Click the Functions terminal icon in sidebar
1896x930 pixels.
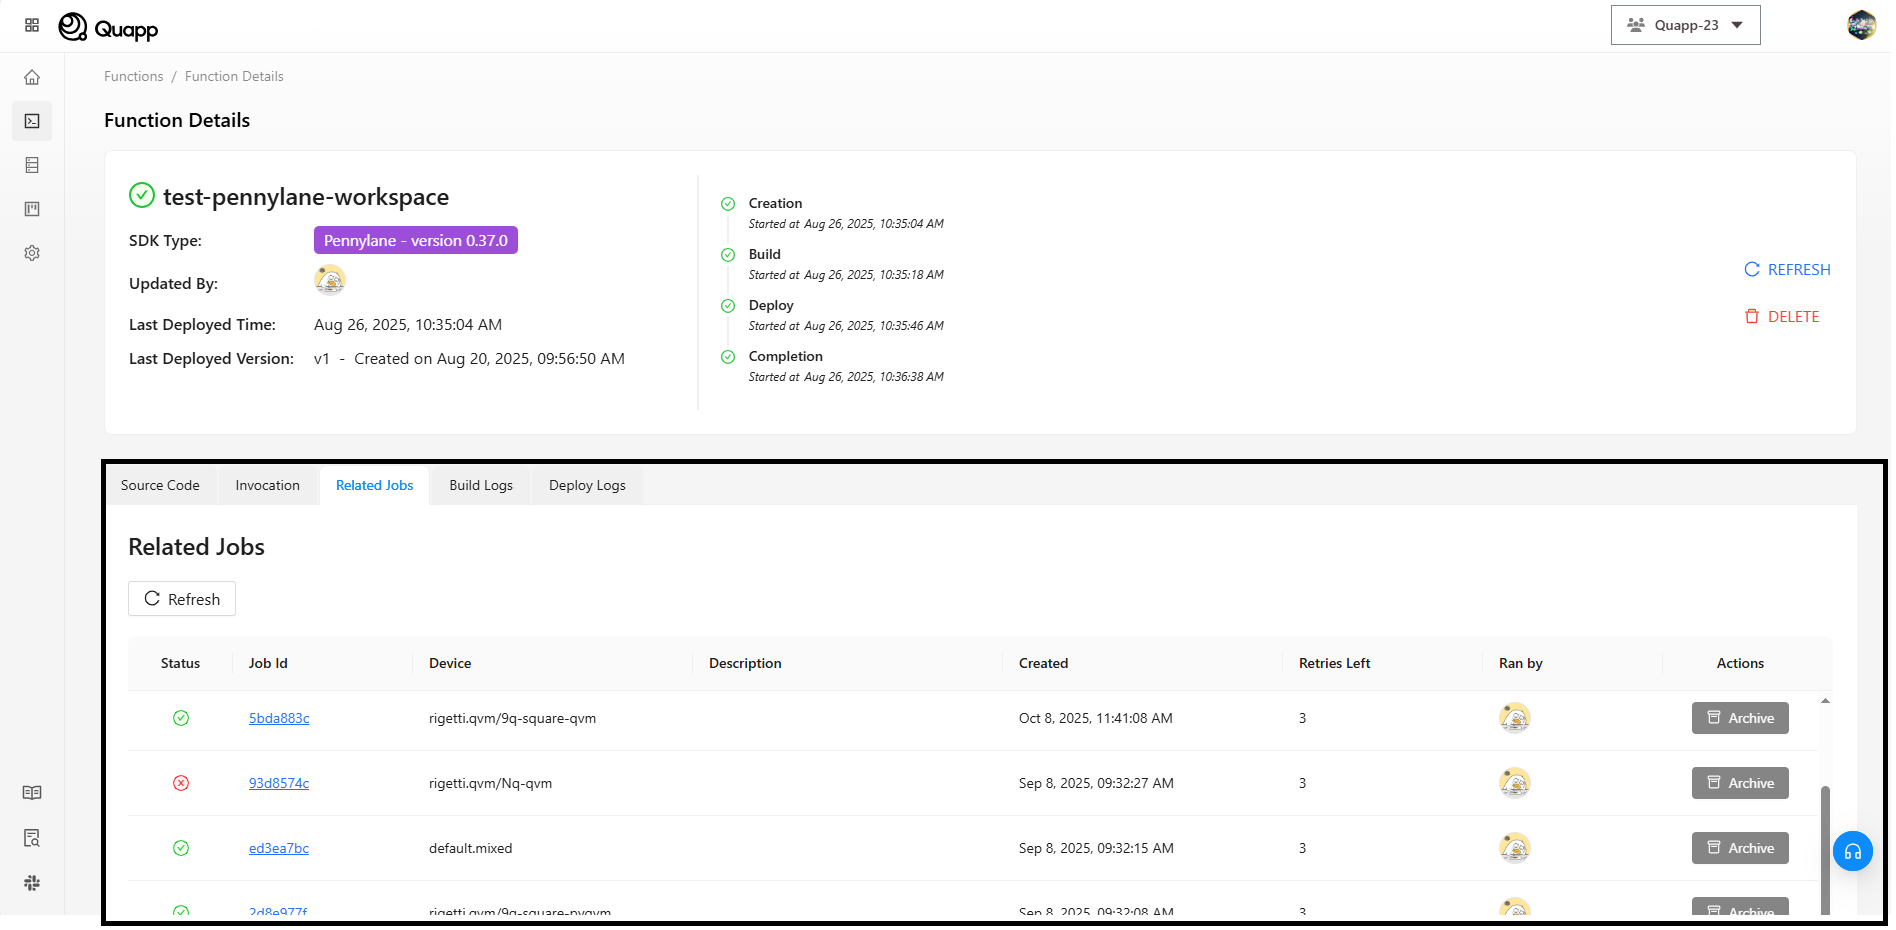click(x=32, y=121)
